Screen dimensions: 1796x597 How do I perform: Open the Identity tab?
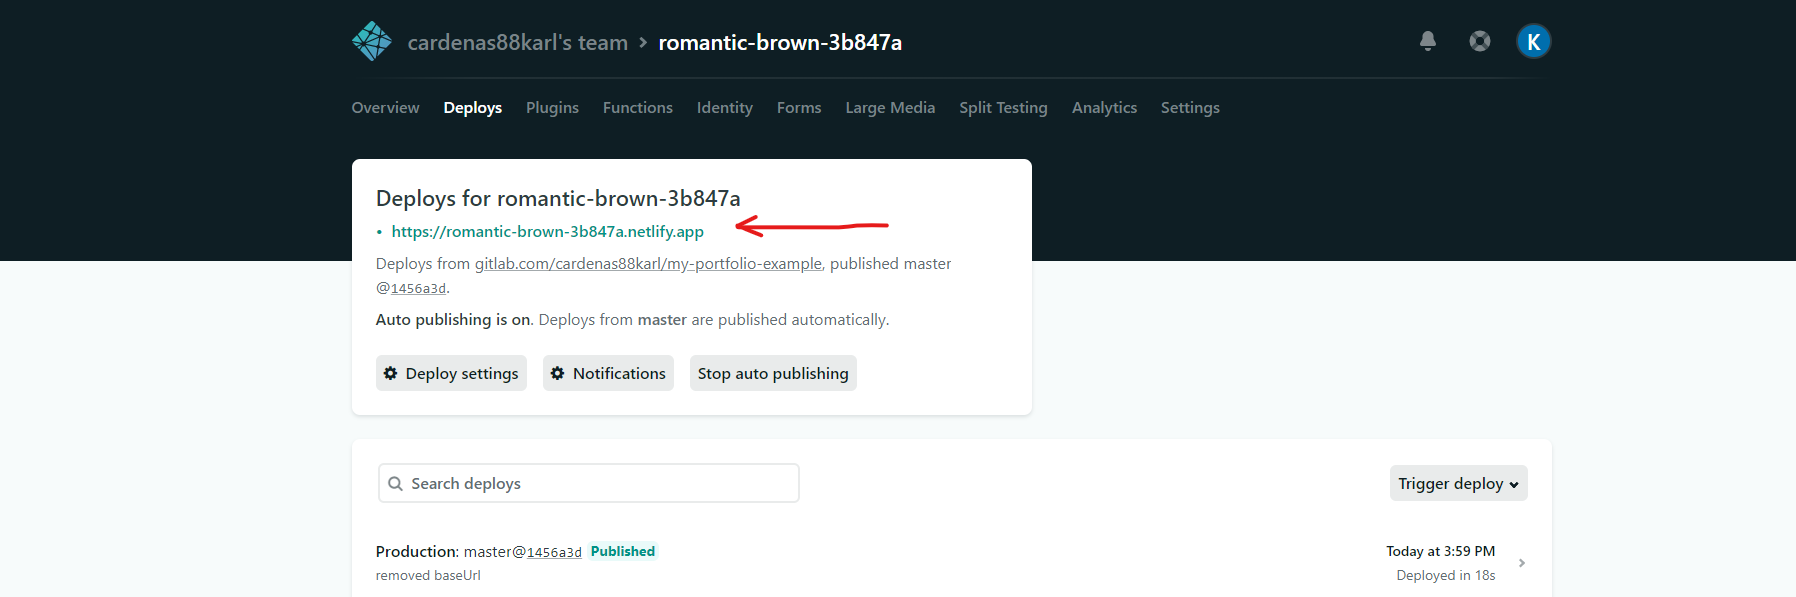click(725, 107)
